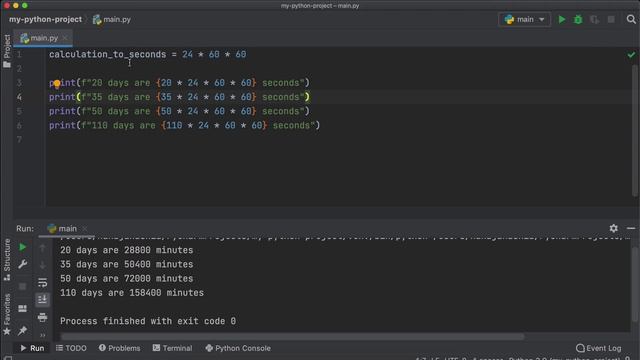The width and height of the screenshot is (640, 360).
Task: Open the Favorites tool window sidebar
Action: point(7,314)
